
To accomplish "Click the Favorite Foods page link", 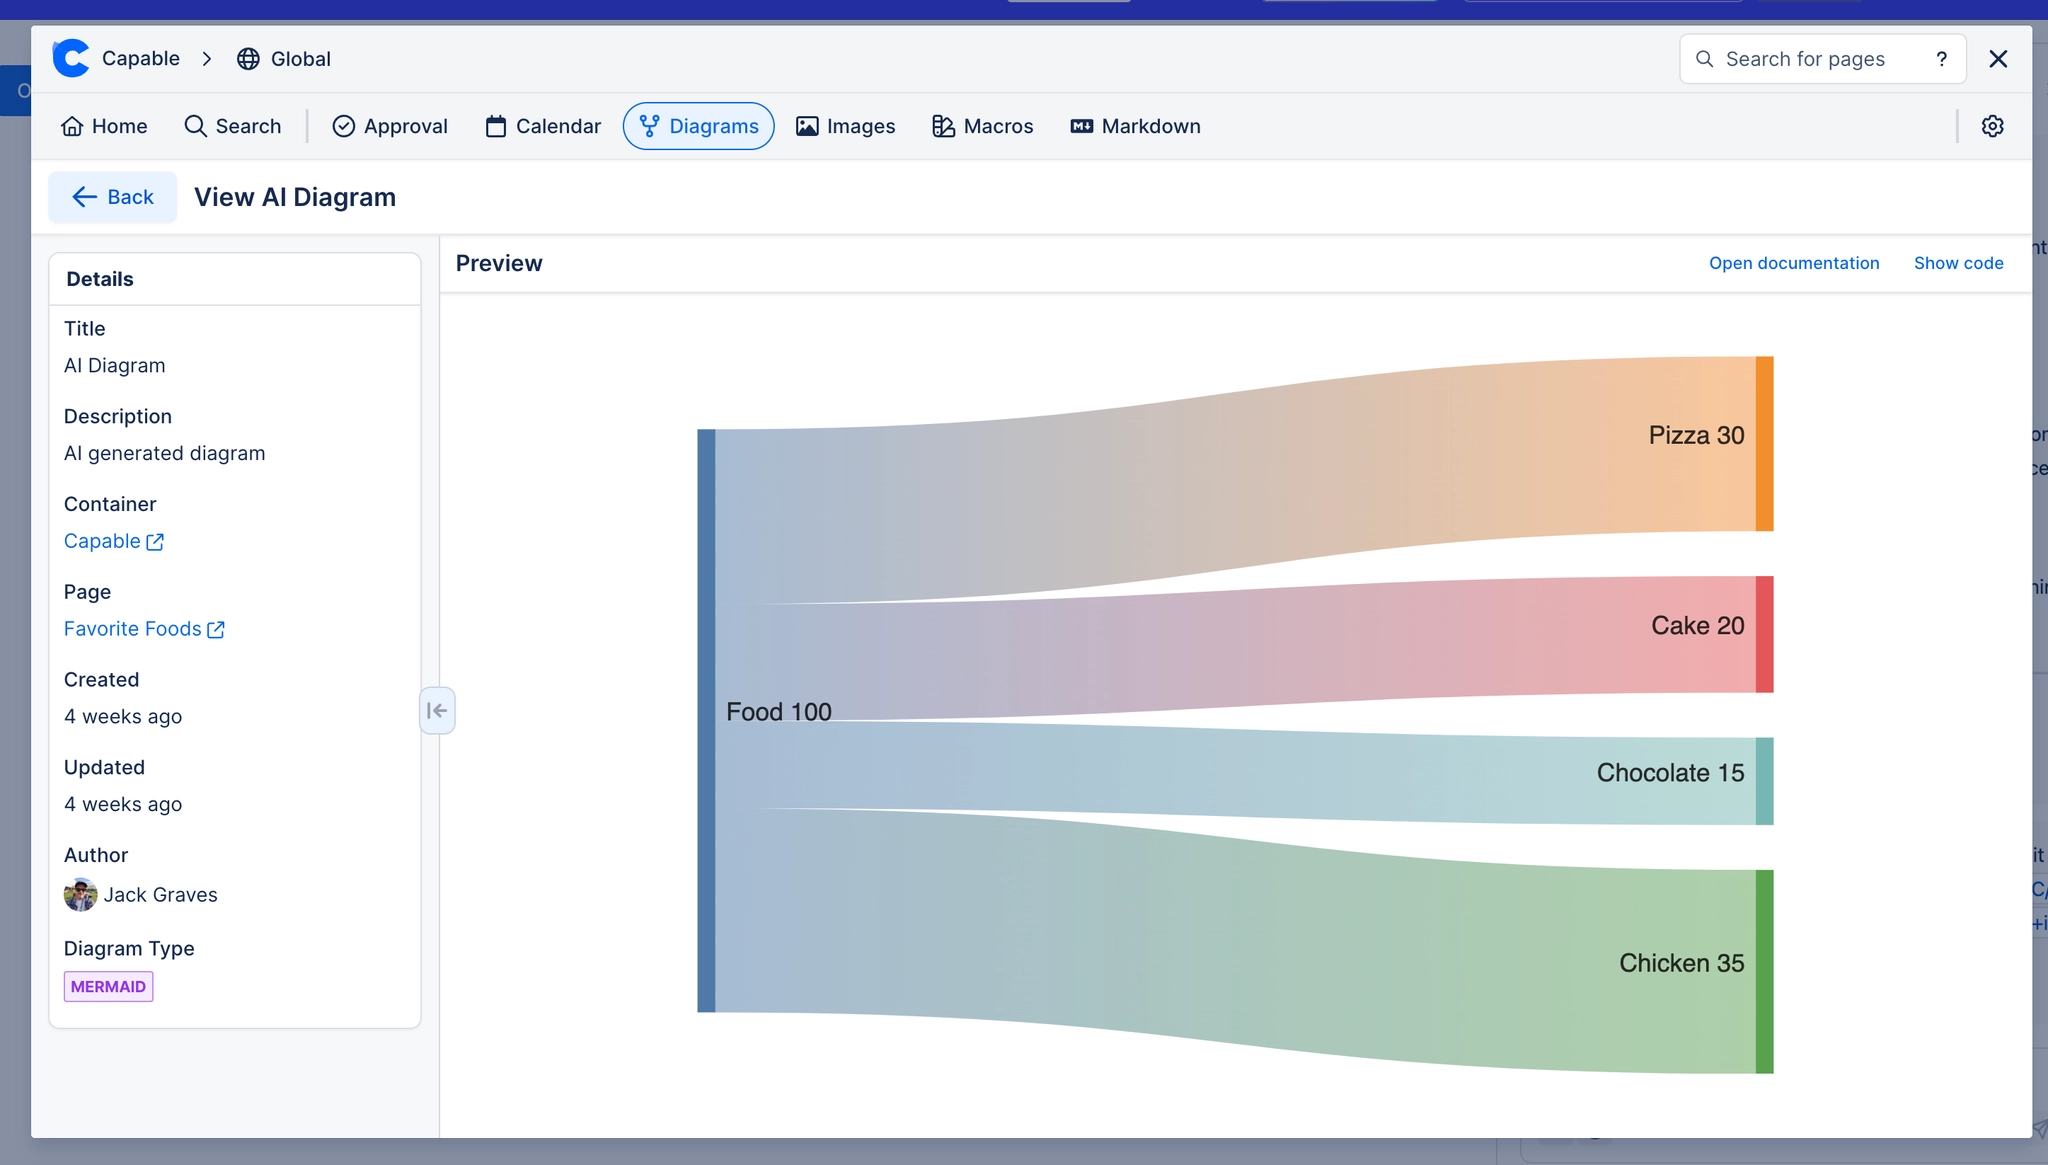I will (133, 629).
